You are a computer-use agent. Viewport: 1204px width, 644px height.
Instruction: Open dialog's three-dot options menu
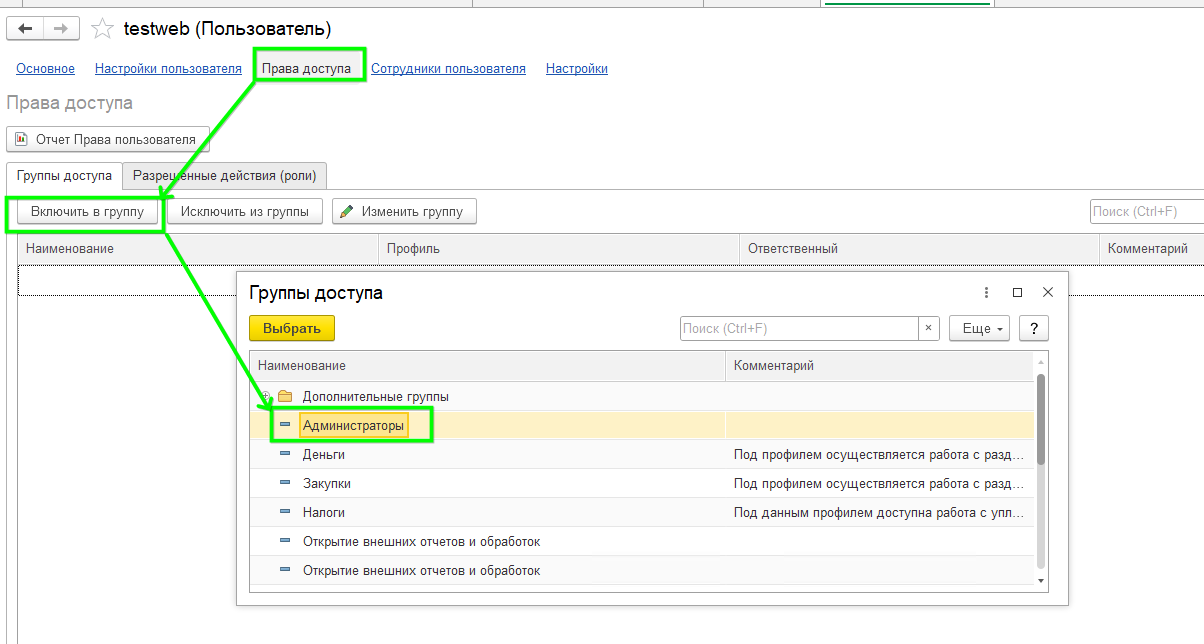coord(986,293)
